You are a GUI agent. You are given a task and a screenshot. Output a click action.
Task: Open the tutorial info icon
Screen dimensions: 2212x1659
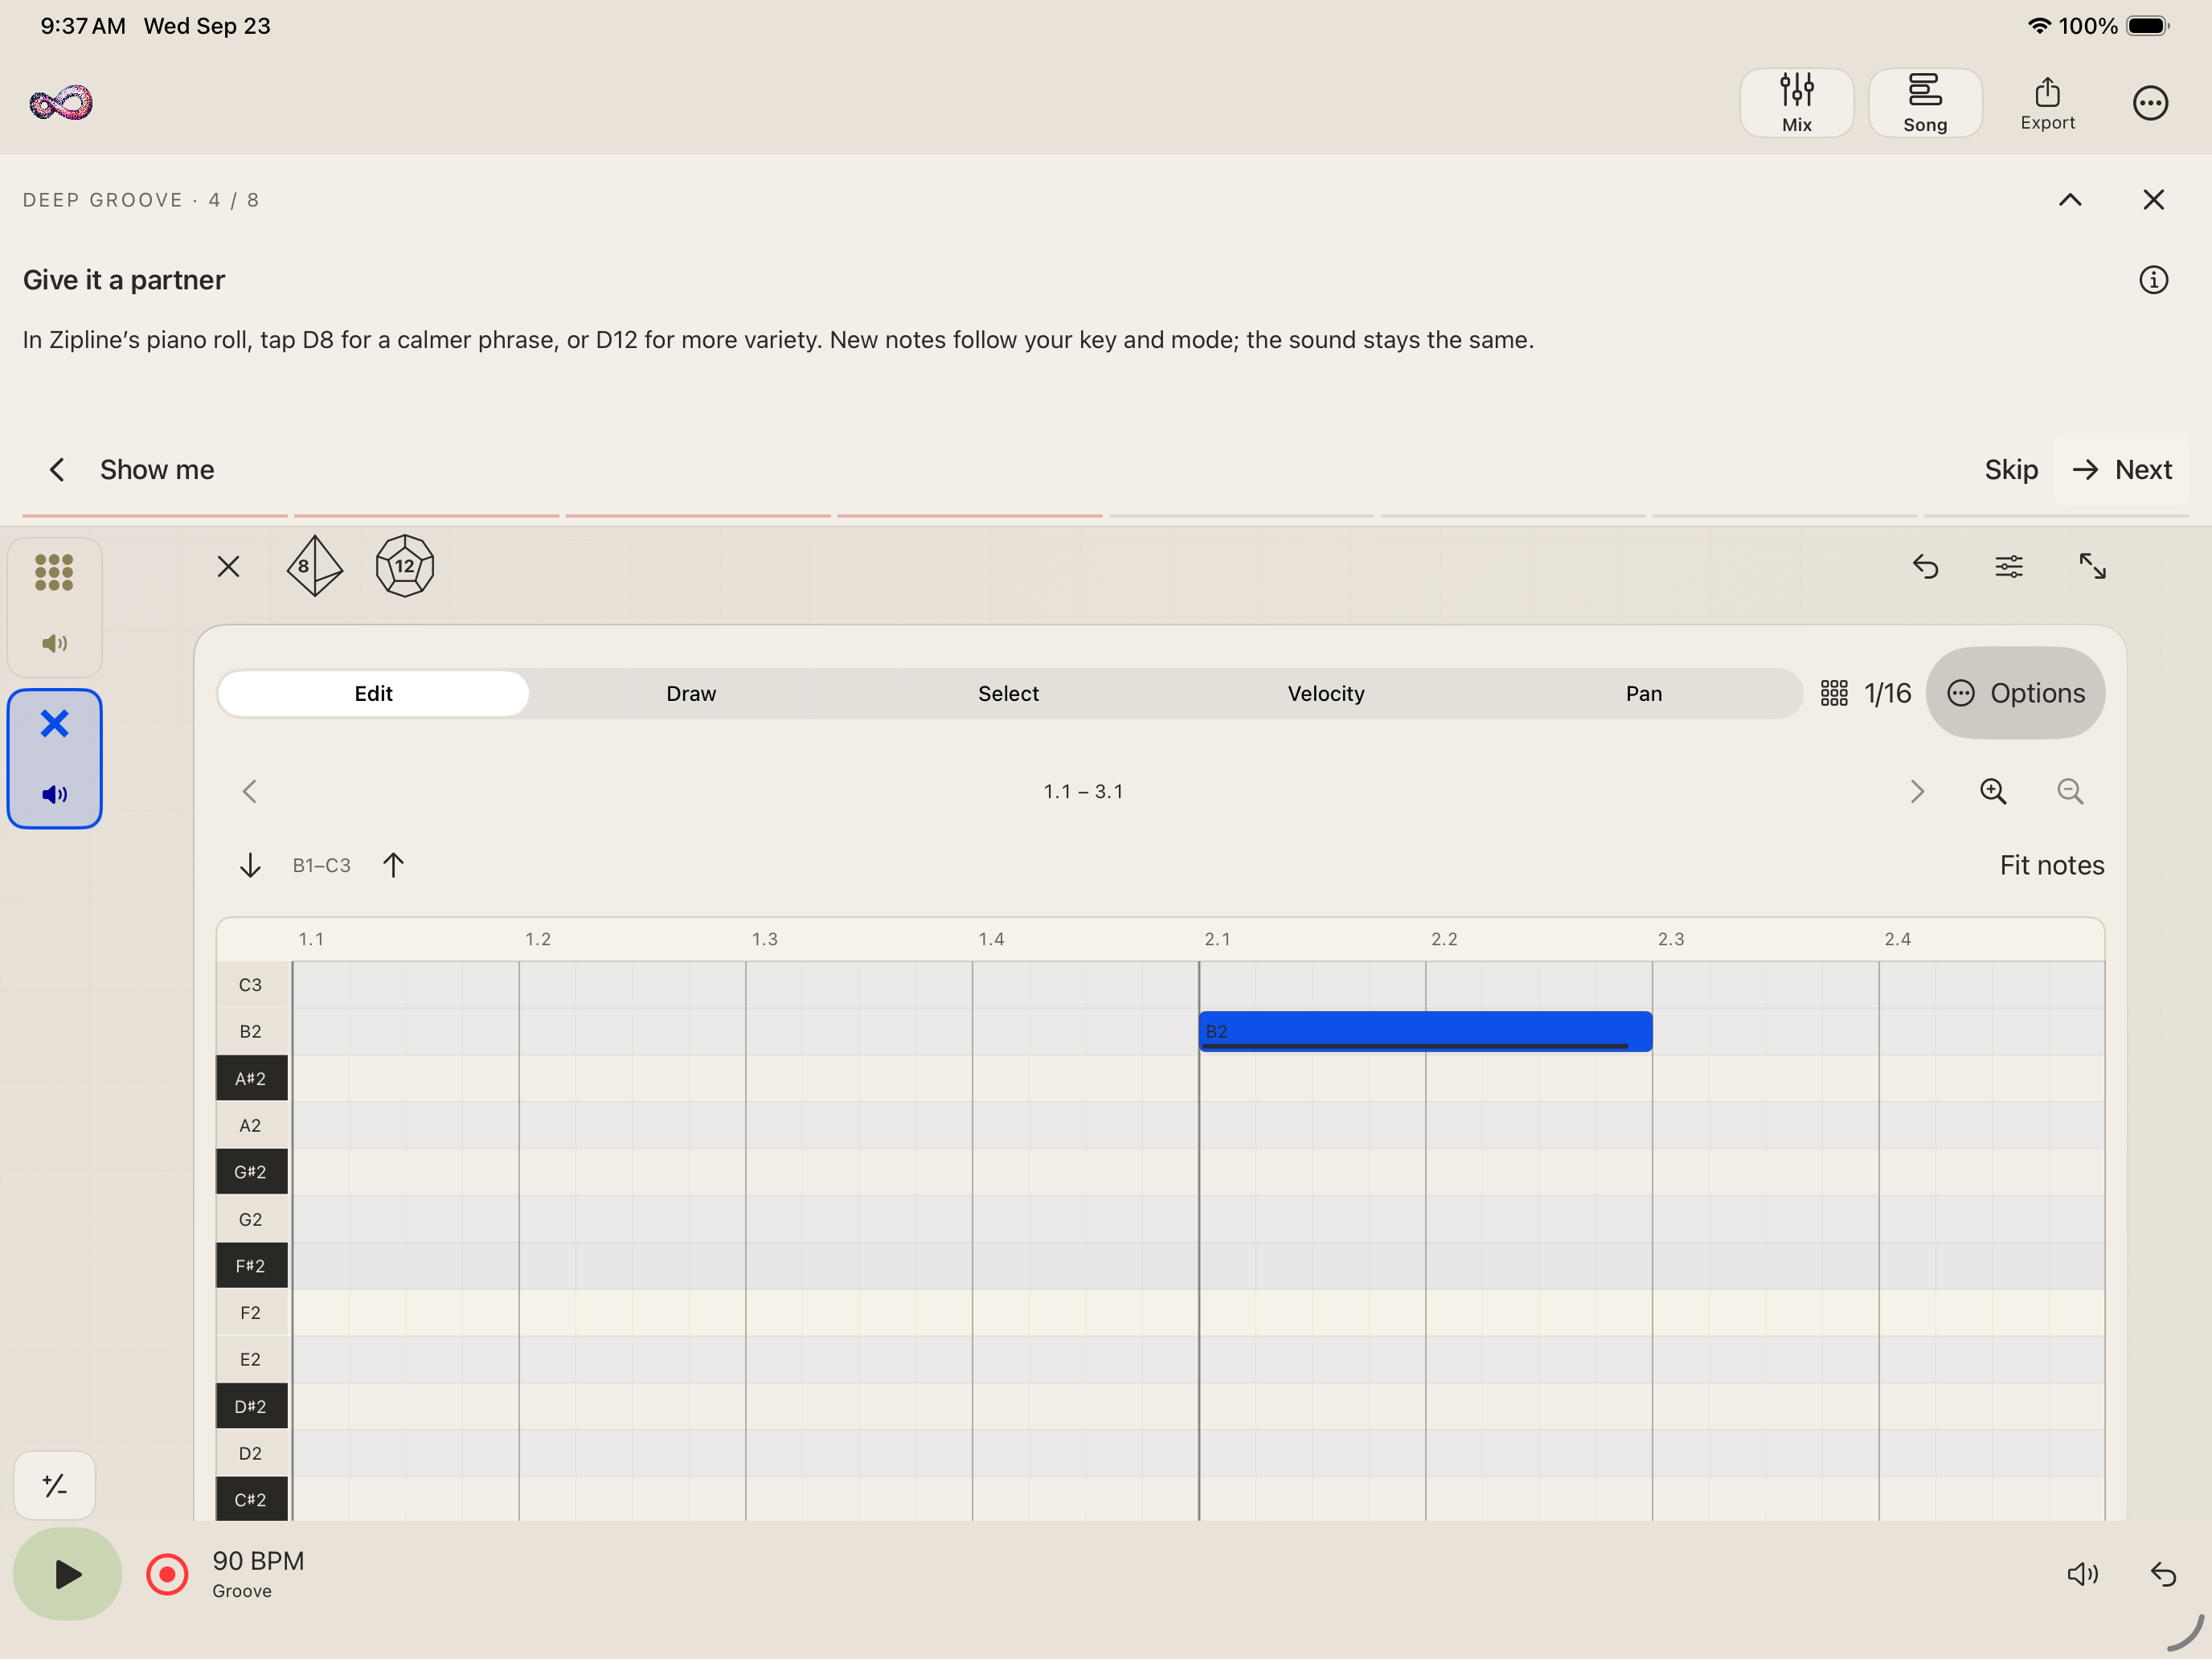click(2153, 280)
